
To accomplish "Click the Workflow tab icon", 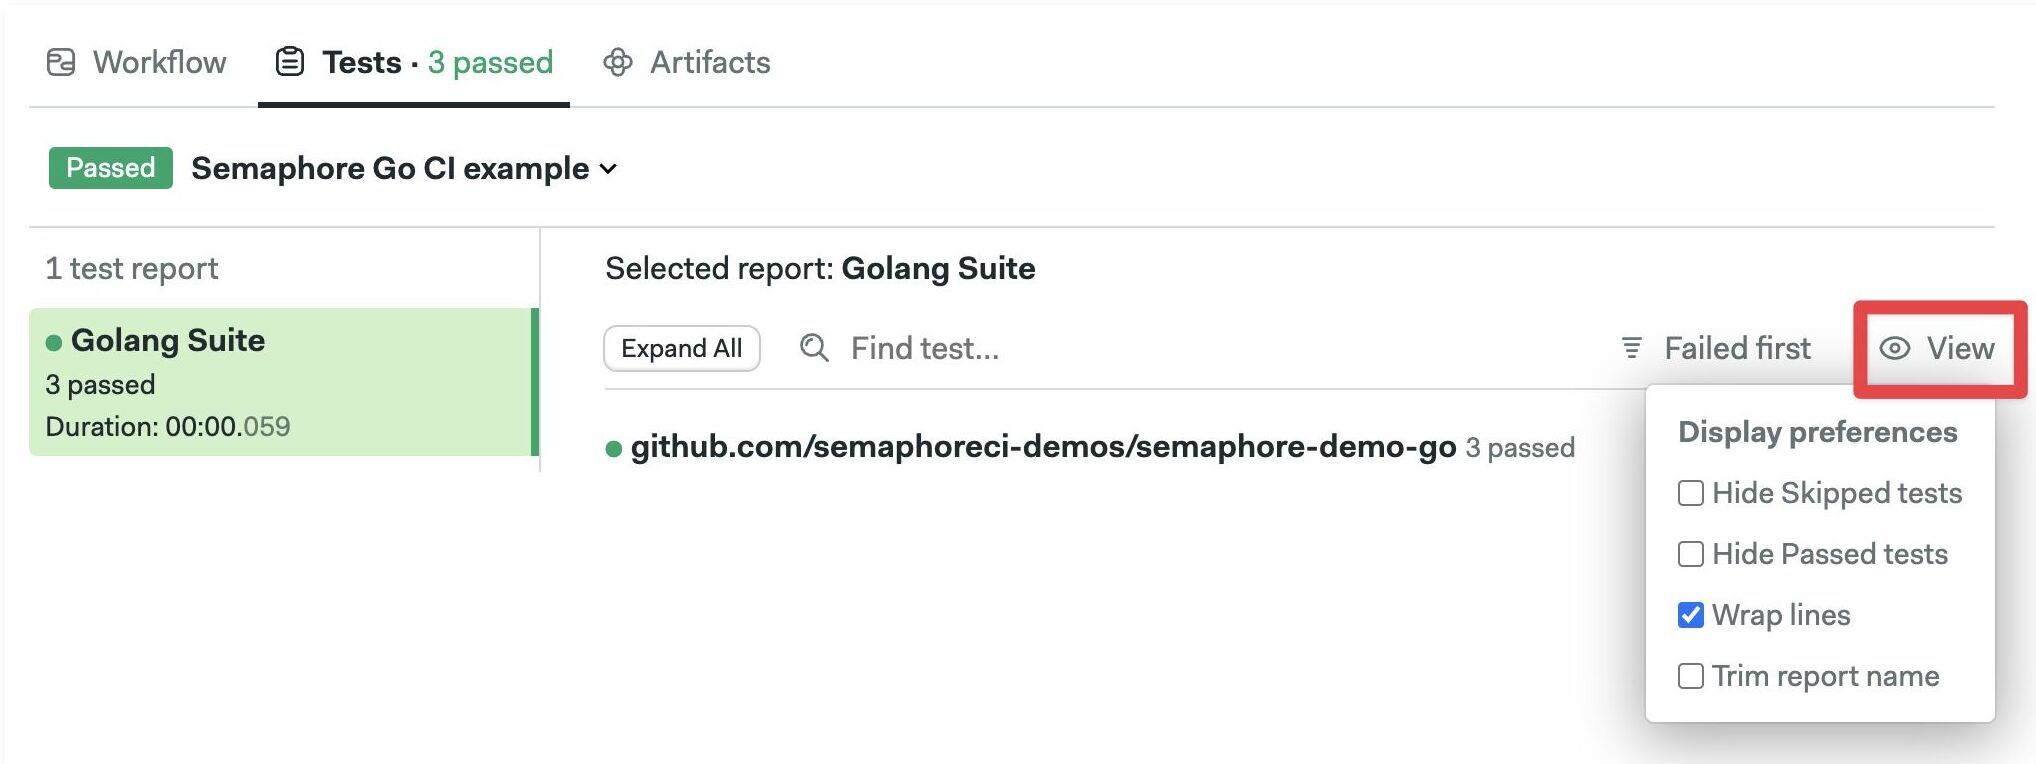I will tap(61, 62).
